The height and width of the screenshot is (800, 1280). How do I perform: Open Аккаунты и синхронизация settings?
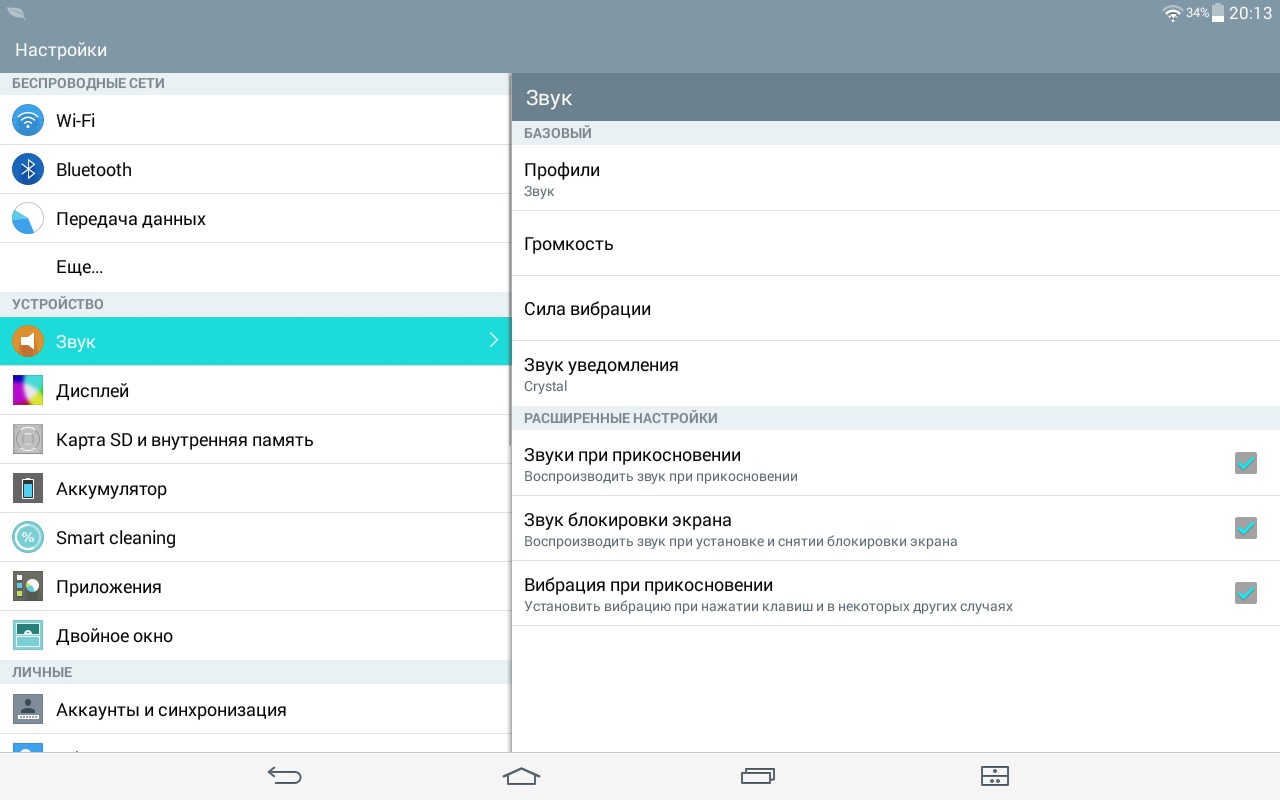[x=171, y=710]
